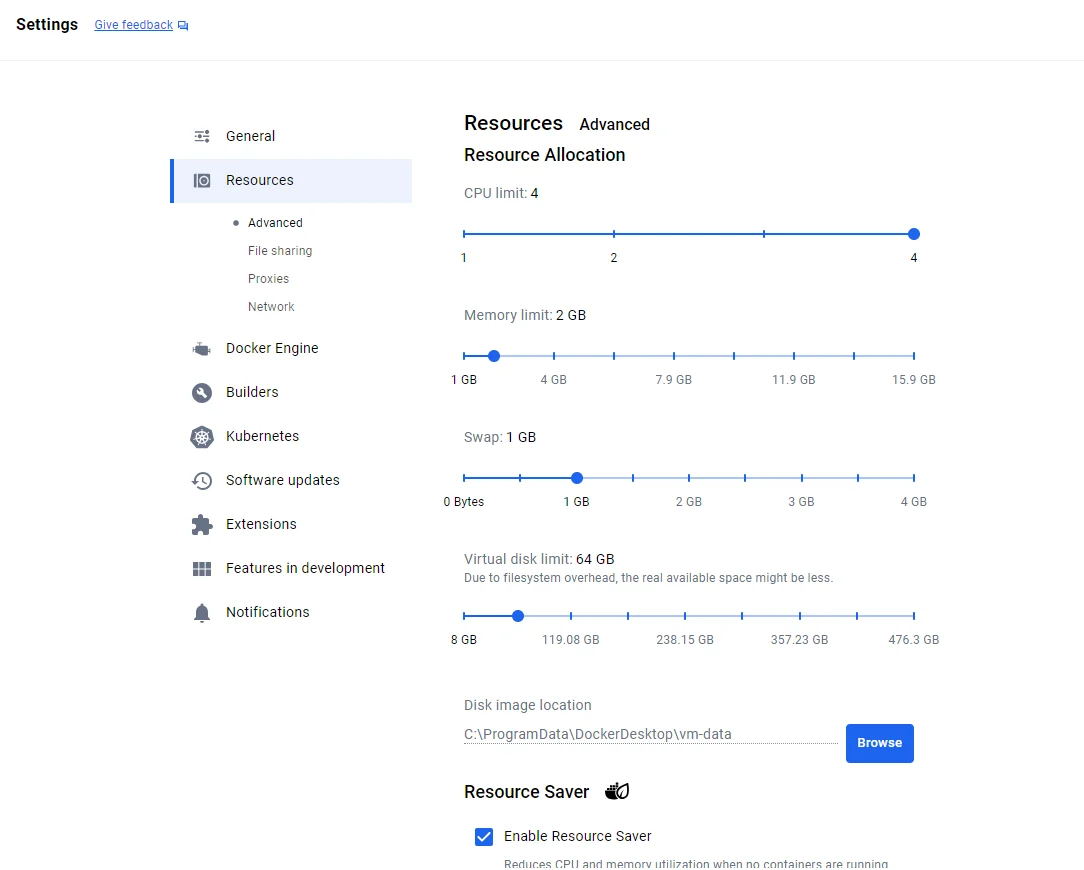Click the Kubernetes helm wheel icon
The height and width of the screenshot is (870, 1084).
pyautogui.click(x=200, y=436)
